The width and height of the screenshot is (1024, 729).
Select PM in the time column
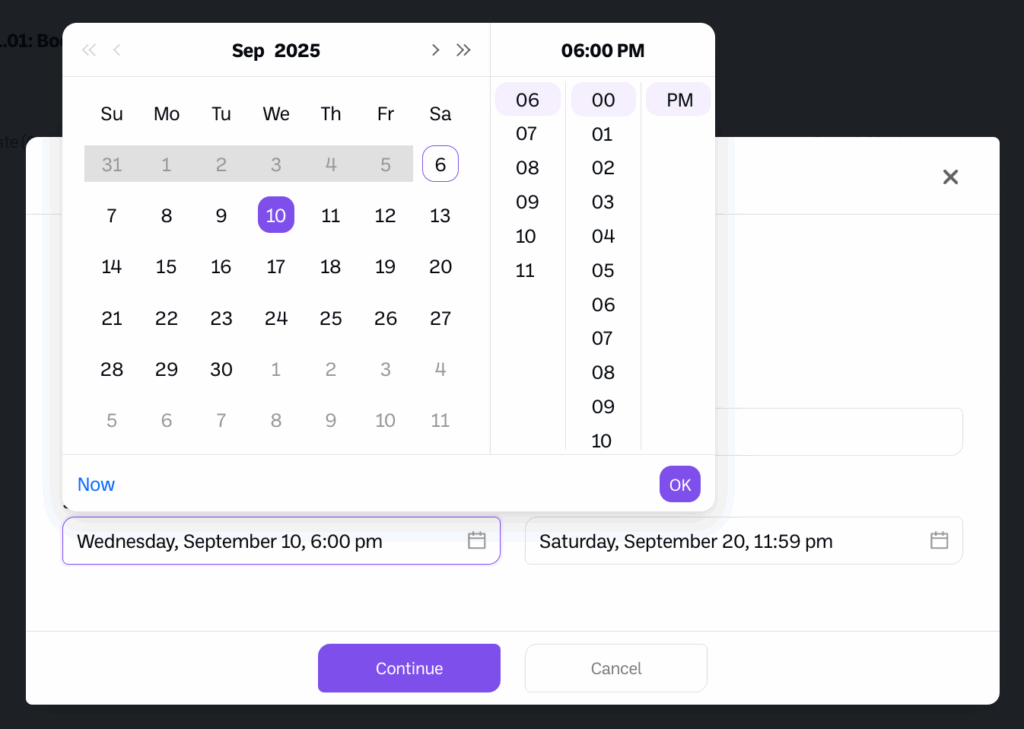[x=679, y=100]
